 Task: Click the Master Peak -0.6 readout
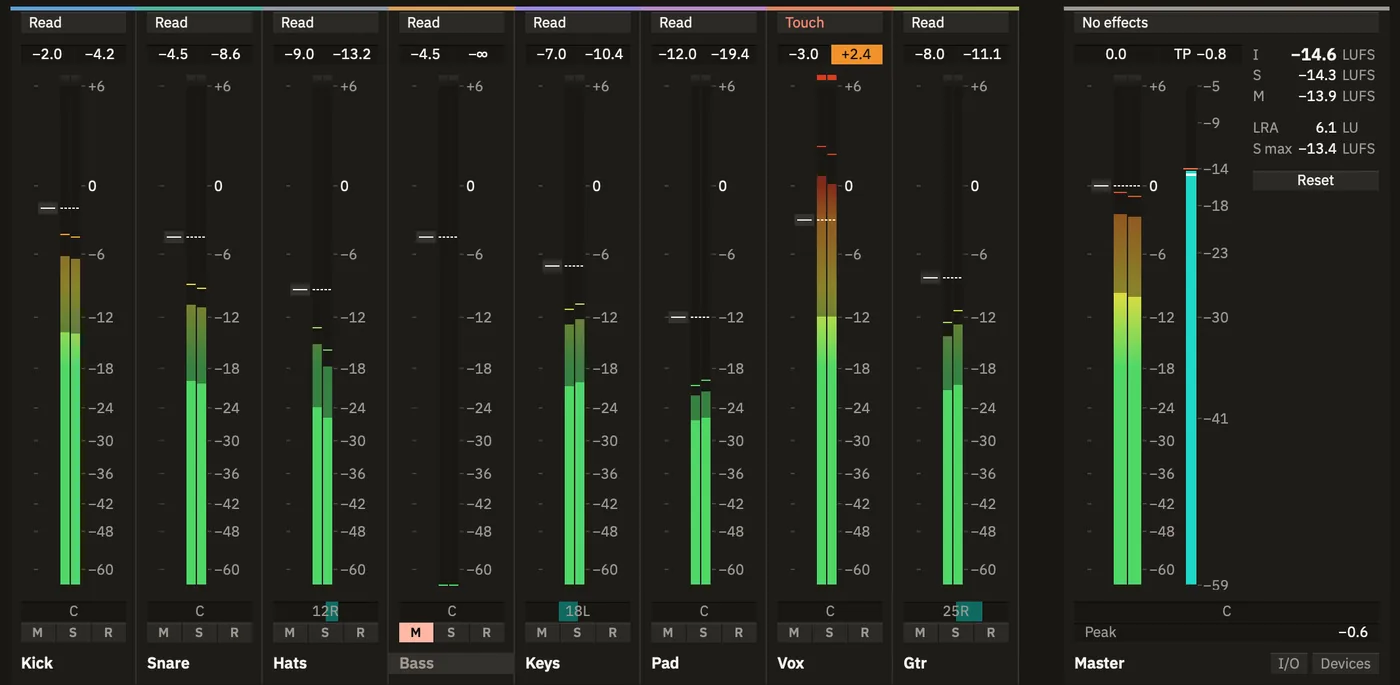pyautogui.click(x=1226, y=632)
